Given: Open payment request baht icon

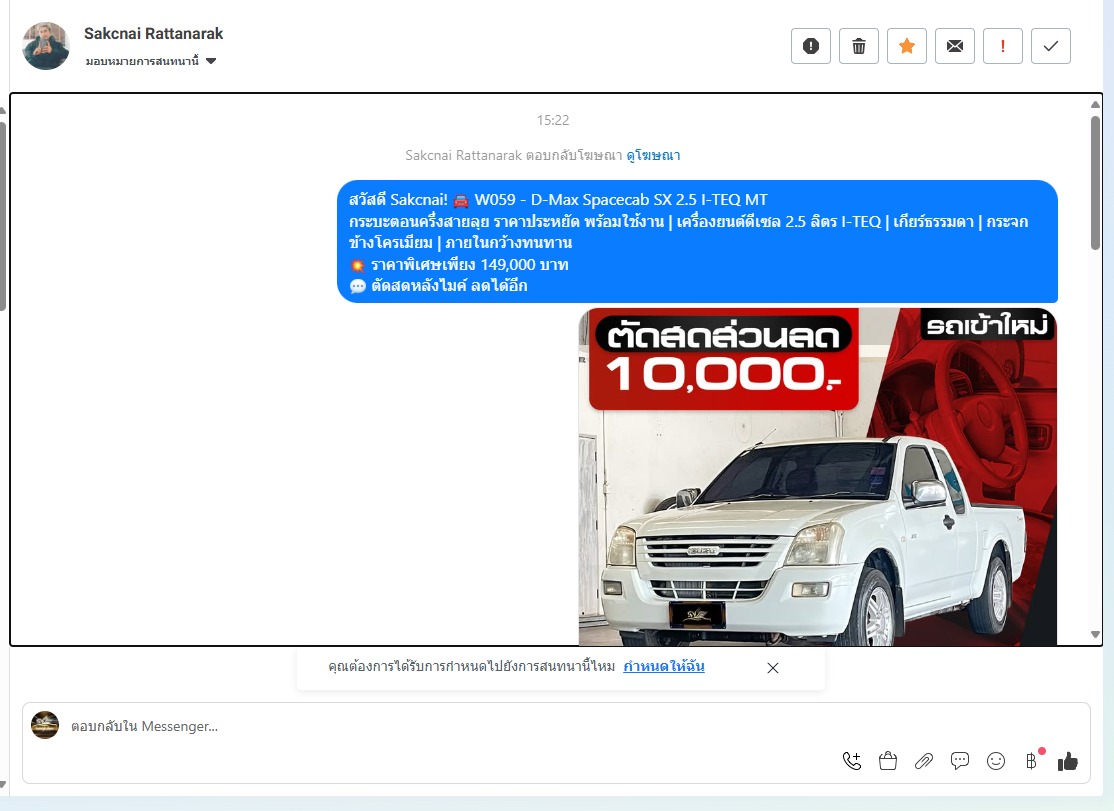Looking at the screenshot, I should tap(1032, 761).
